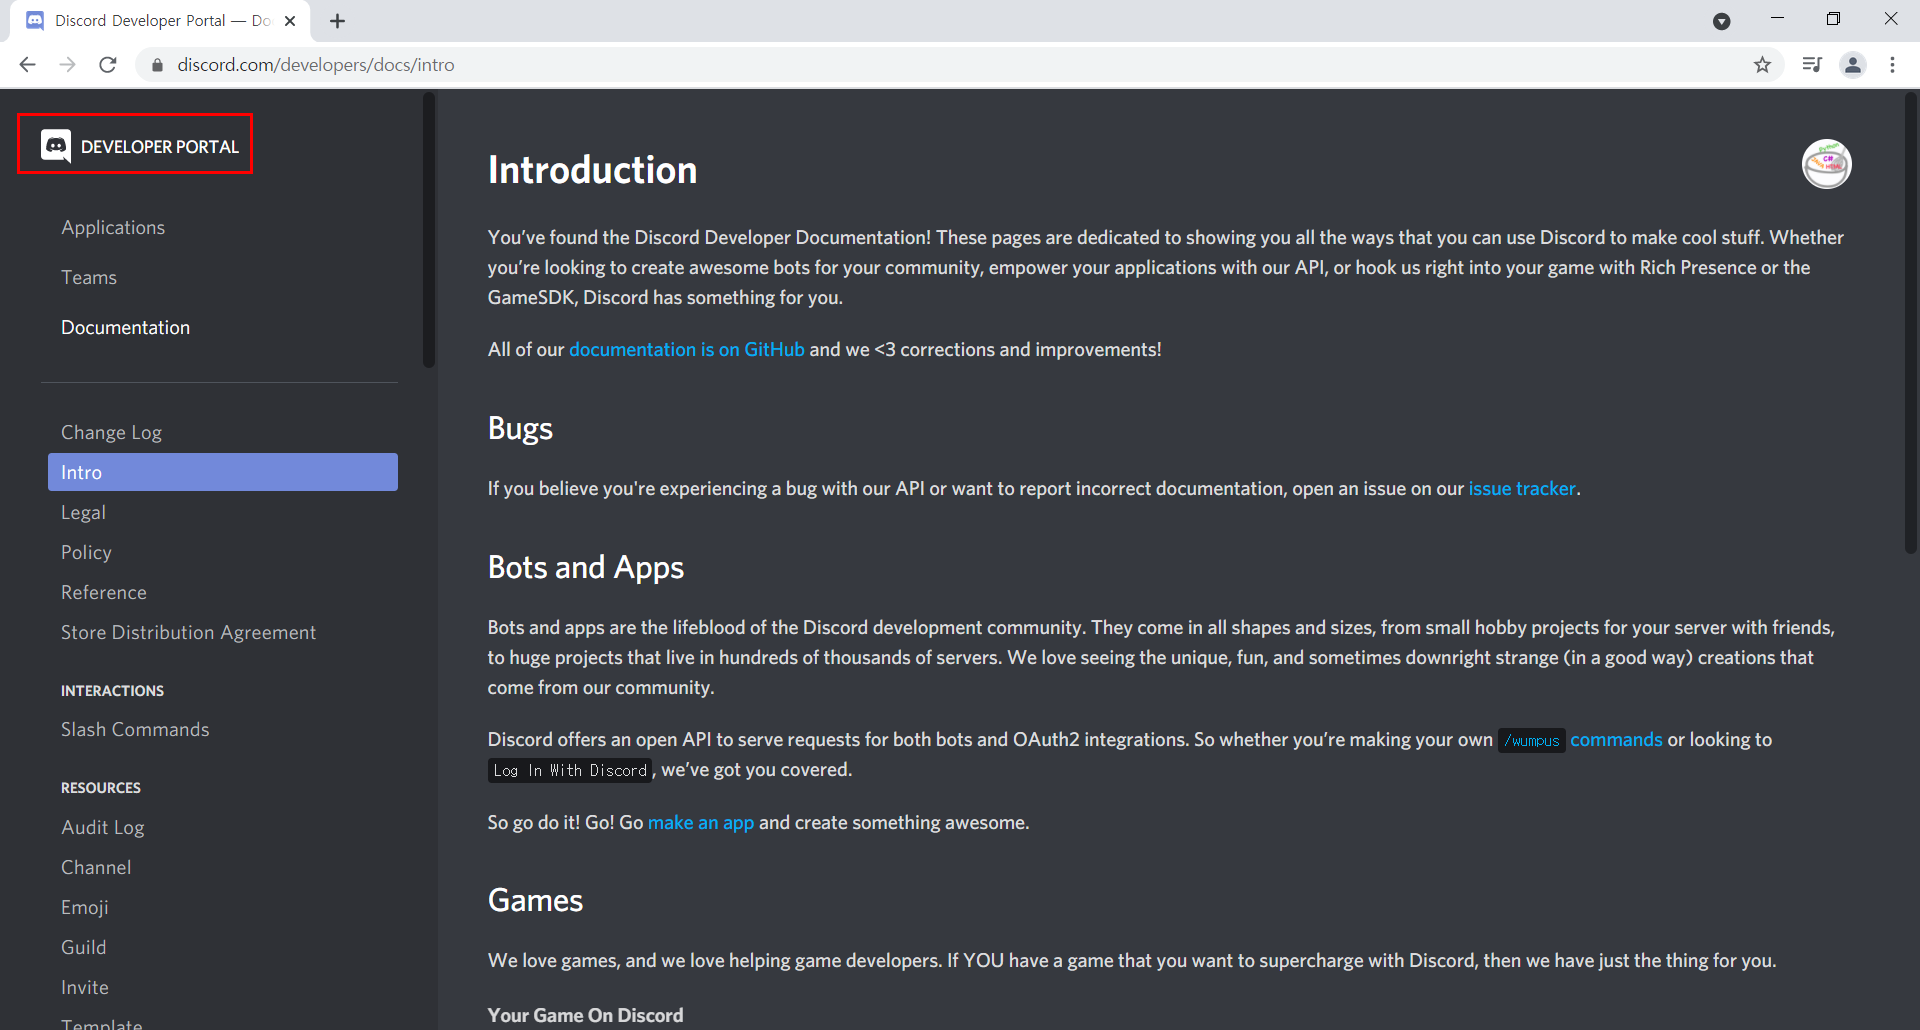The height and width of the screenshot is (1030, 1920).
Task: Open the Chrome three-dot menu
Action: tap(1892, 65)
